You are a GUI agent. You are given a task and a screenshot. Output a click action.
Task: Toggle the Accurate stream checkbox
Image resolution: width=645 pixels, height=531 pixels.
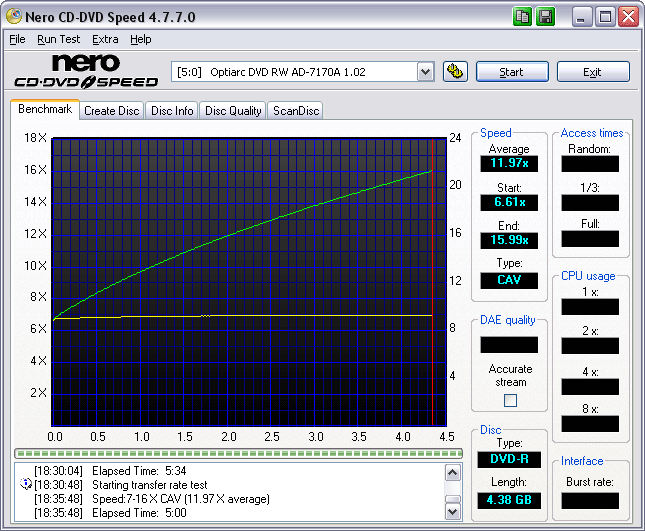pos(510,401)
